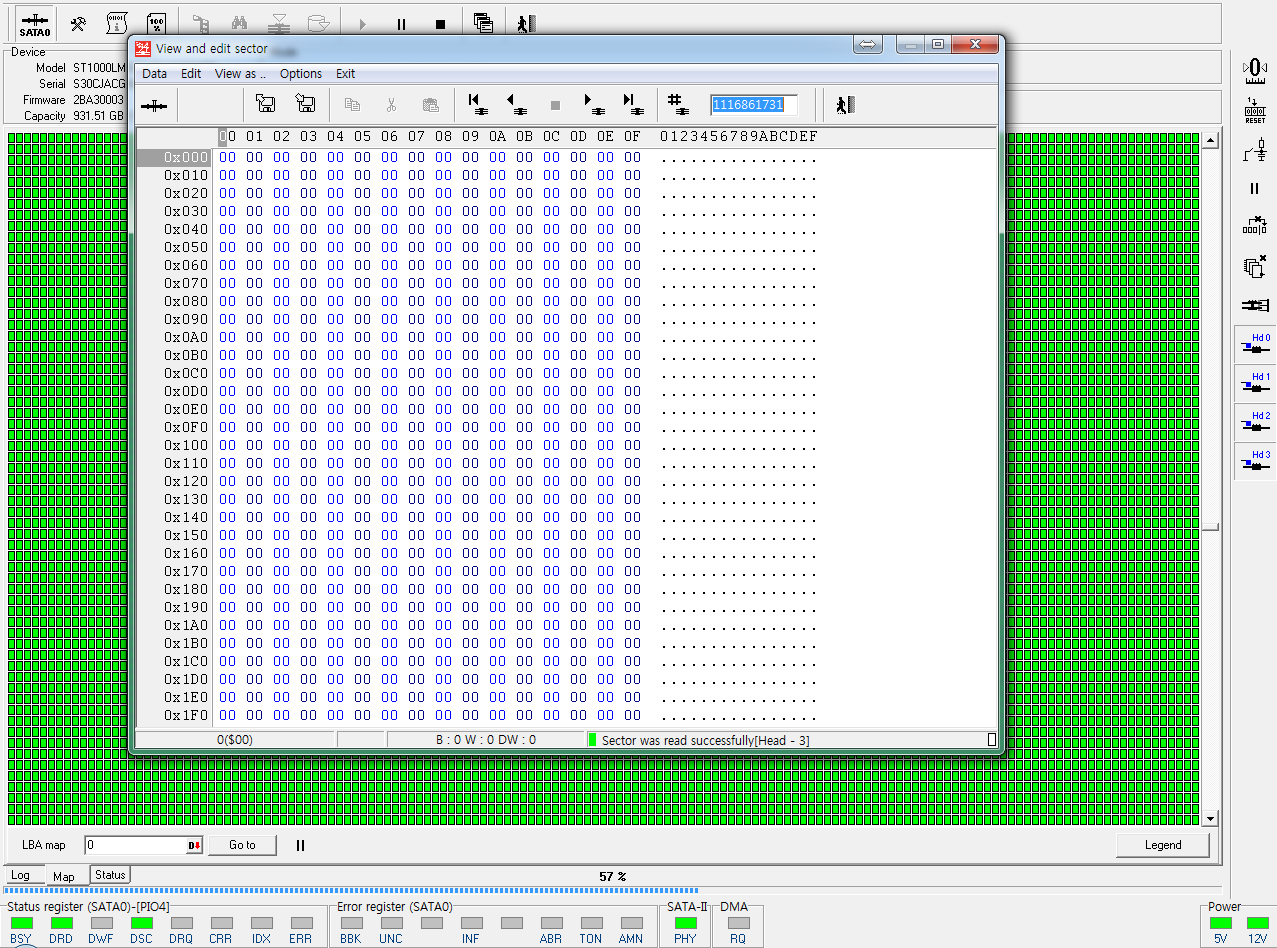1277x948 pixels.
Task: Click the RESET icon in right sidebar
Action: (1255, 109)
